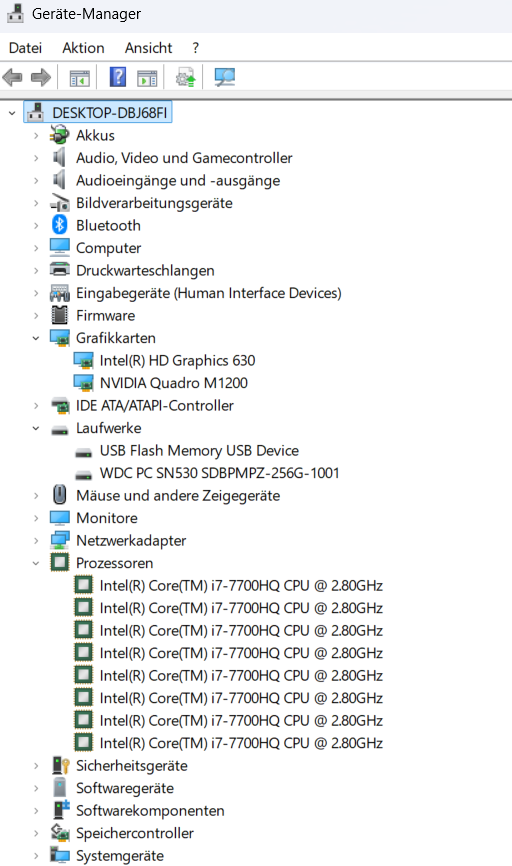Click the Forward arrow toolbar icon

click(41, 77)
